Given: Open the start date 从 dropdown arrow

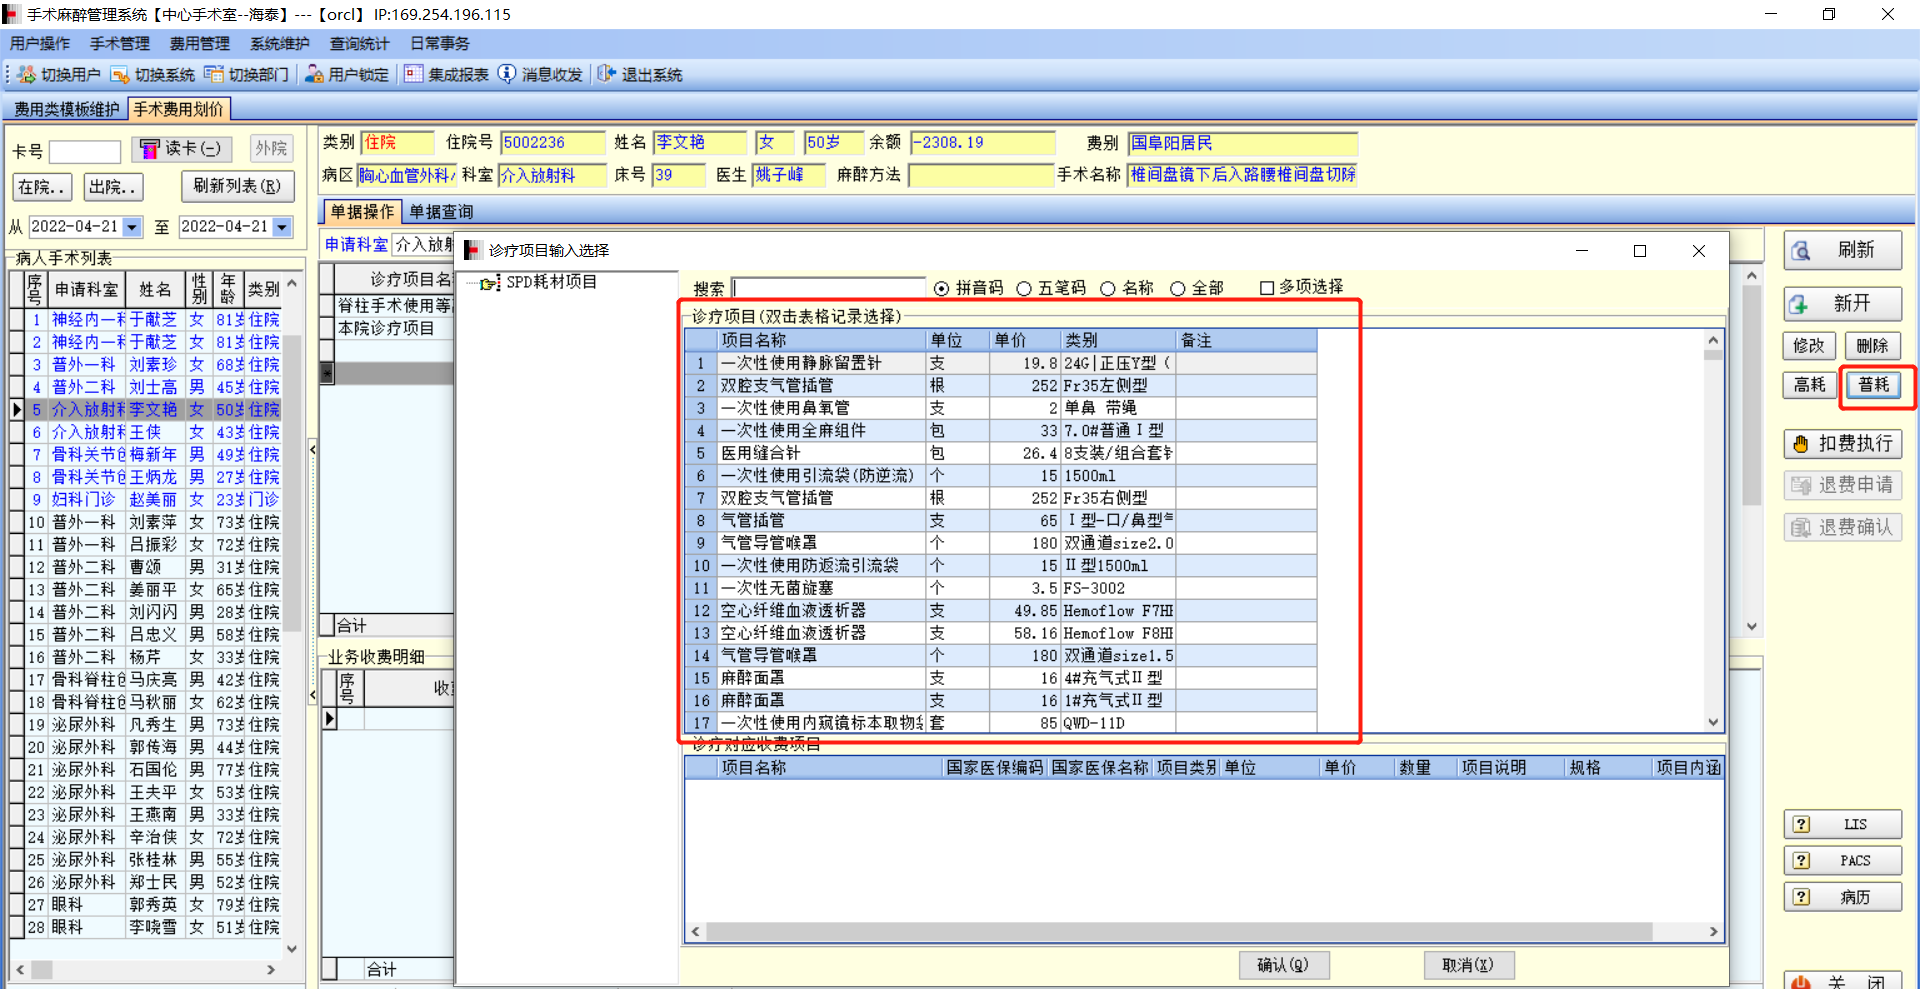Looking at the screenshot, I should [132, 228].
